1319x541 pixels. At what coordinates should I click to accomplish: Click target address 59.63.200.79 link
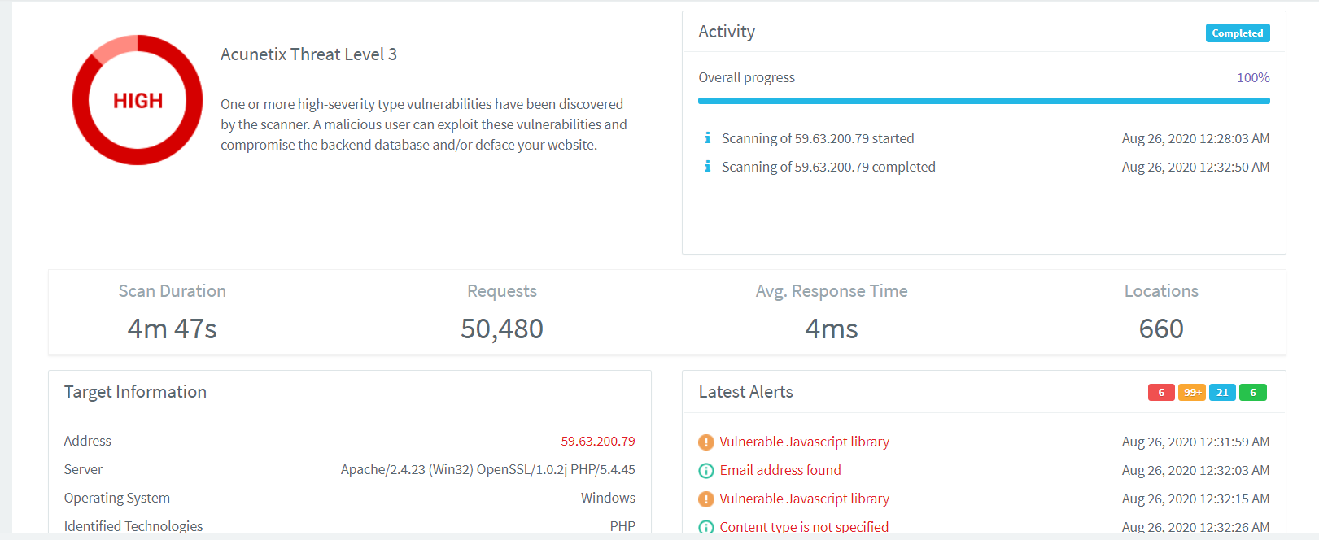(x=598, y=441)
